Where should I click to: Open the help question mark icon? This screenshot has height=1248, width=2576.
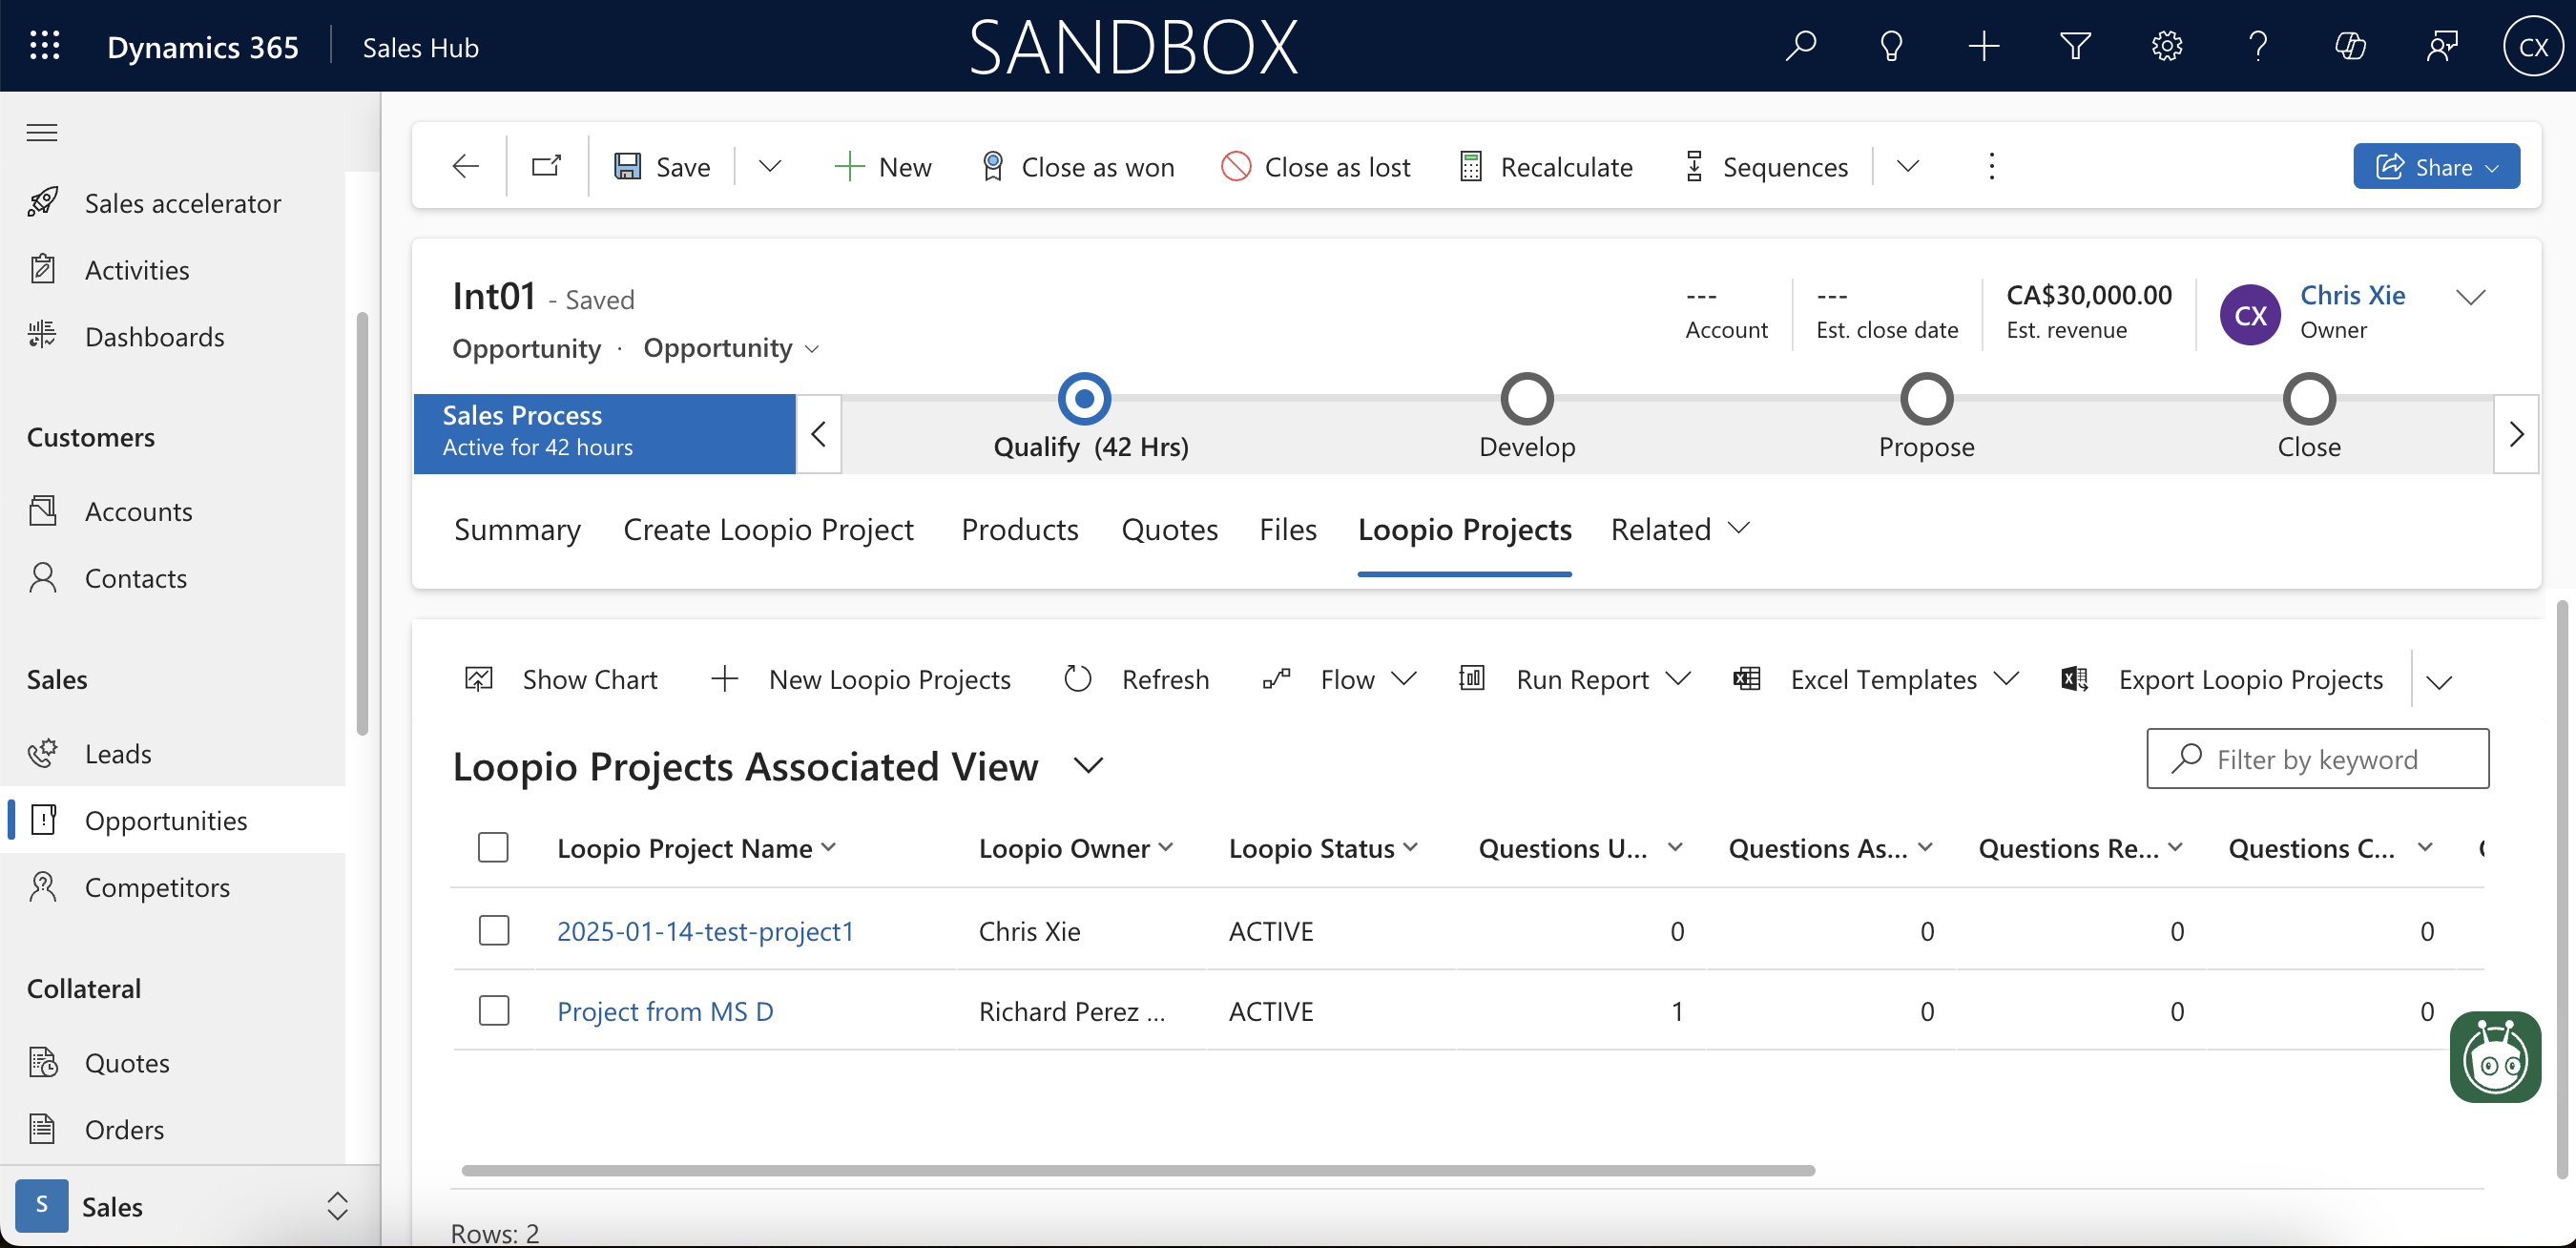(x=2258, y=46)
